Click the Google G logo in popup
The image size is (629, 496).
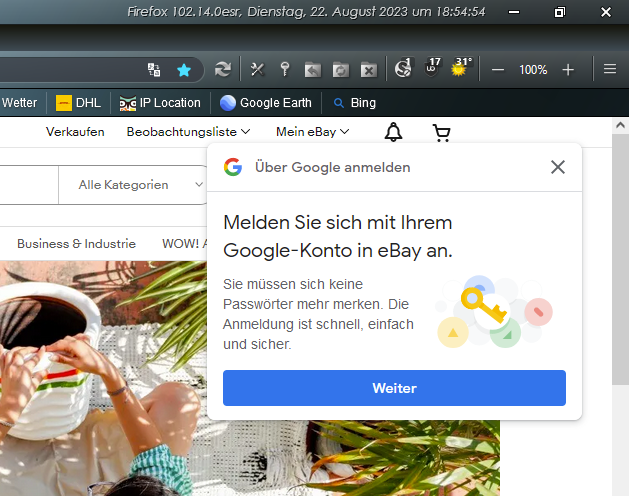[233, 167]
